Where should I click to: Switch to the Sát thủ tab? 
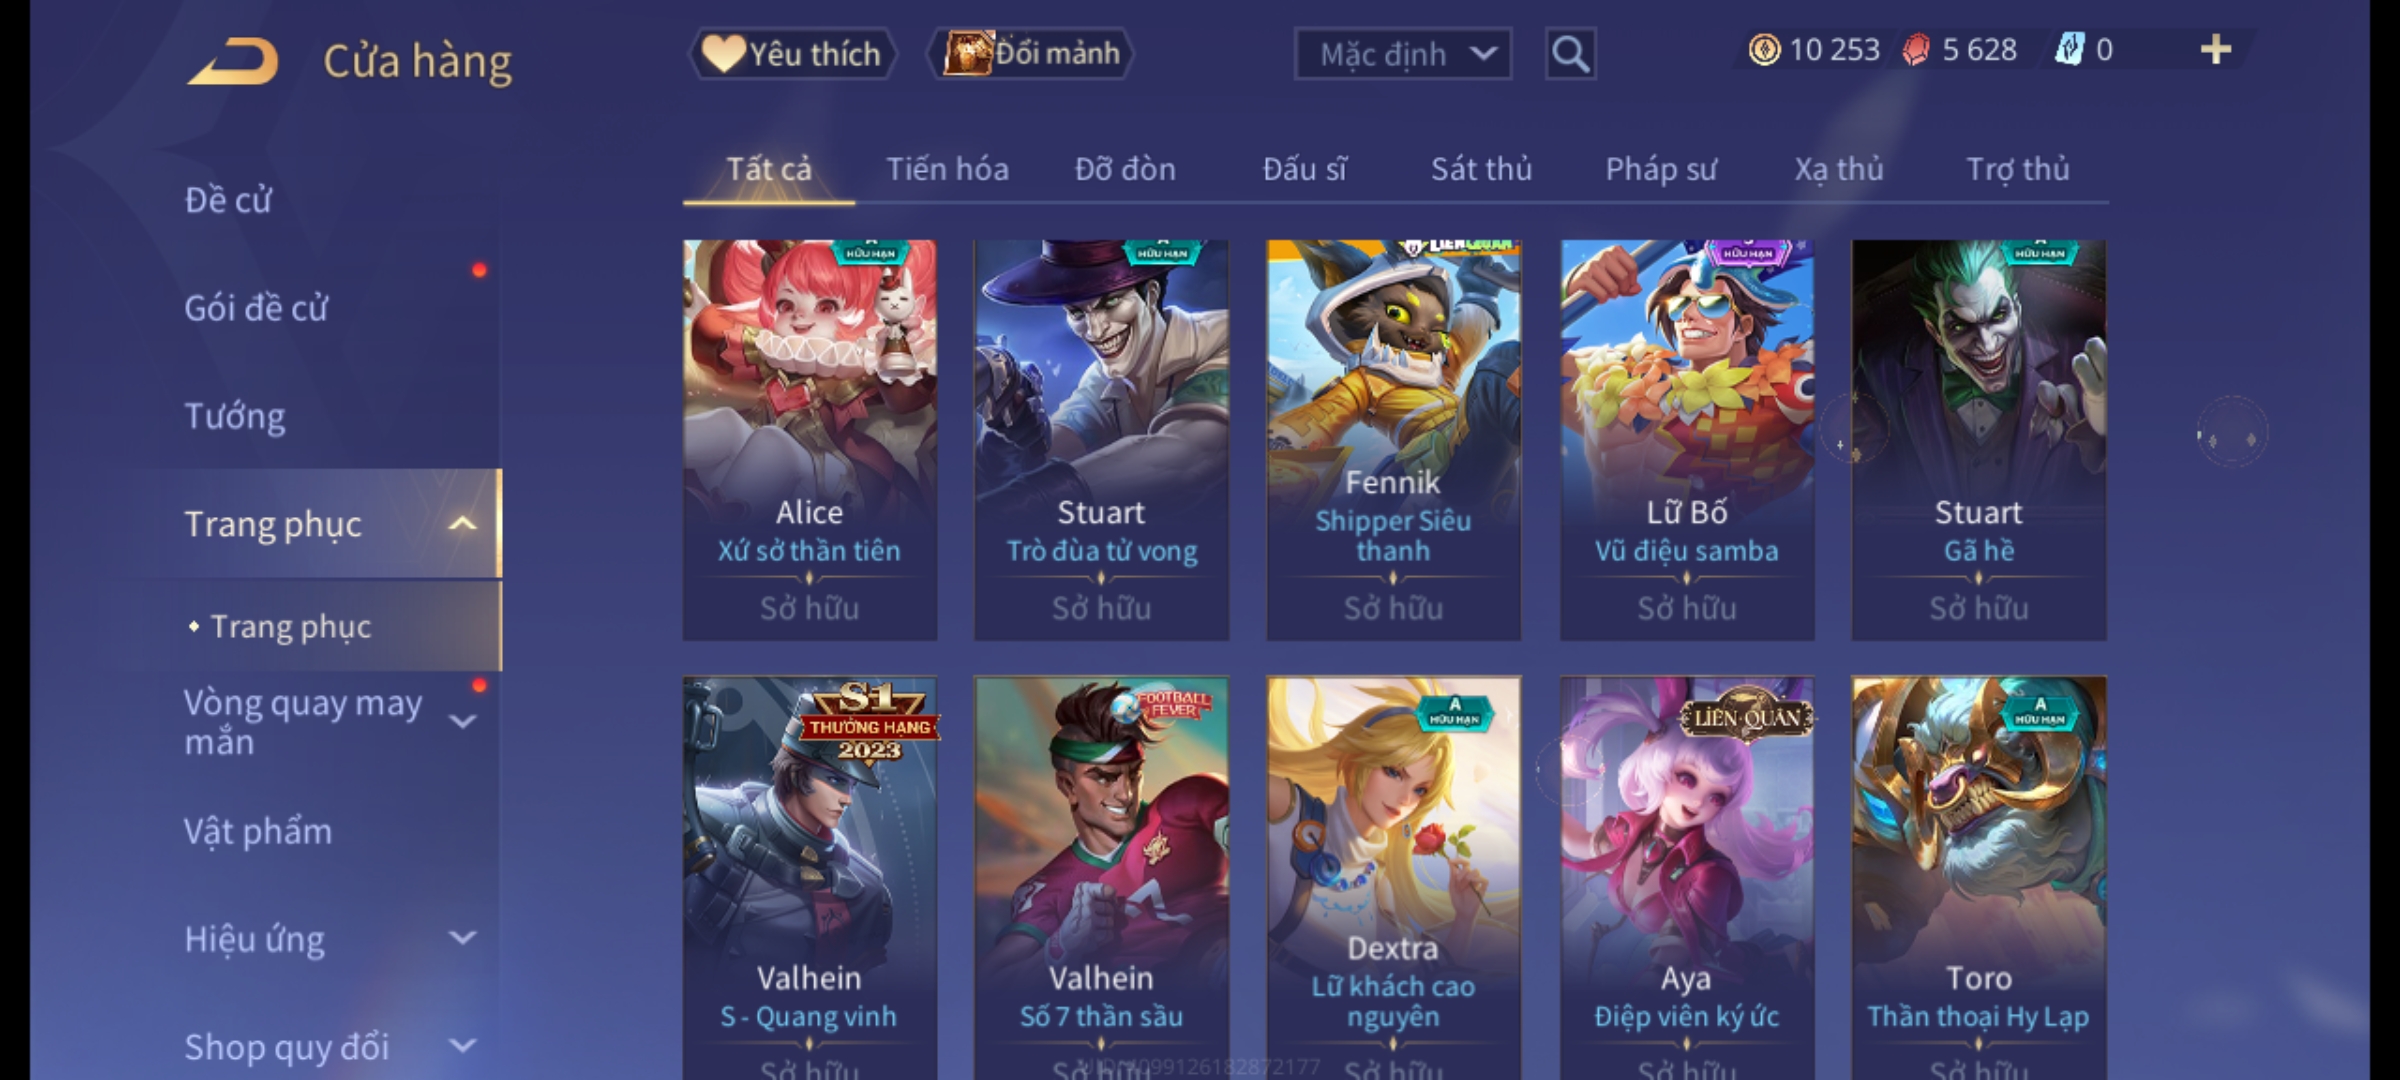pos(1481,169)
